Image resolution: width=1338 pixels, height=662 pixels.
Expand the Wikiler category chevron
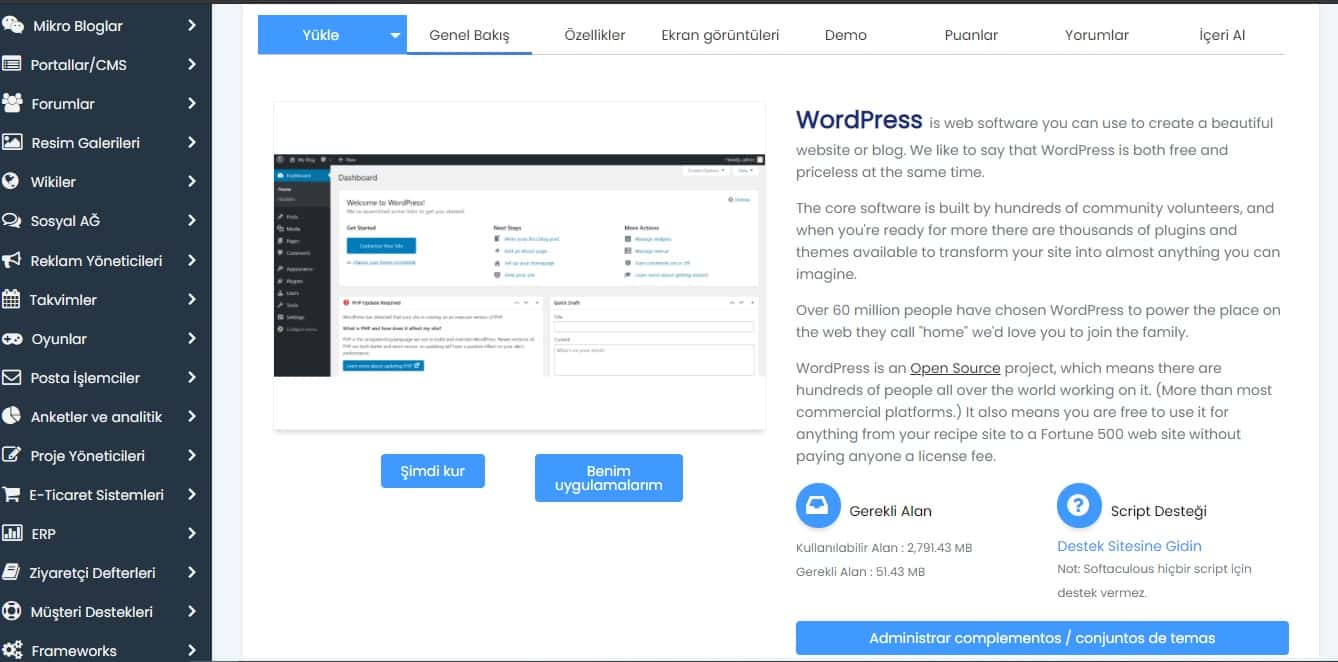point(192,182)
